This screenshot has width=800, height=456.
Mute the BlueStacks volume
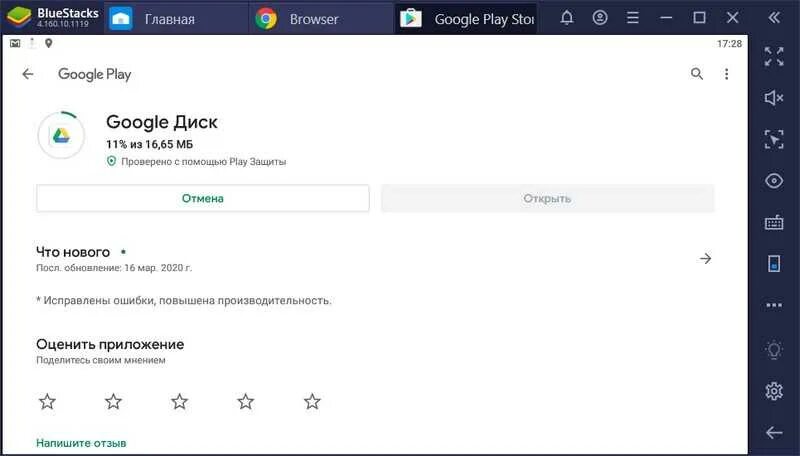(x=774, y=97)
